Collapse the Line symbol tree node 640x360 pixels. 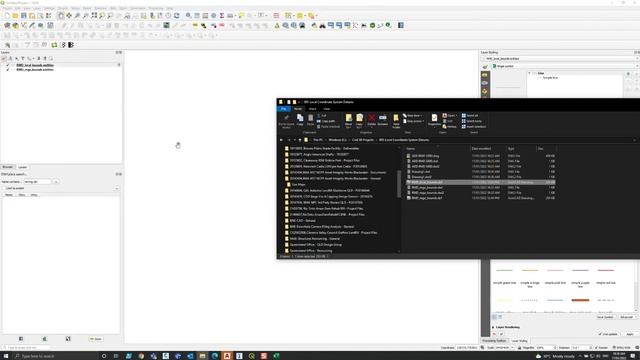click(x=530, y=73)
